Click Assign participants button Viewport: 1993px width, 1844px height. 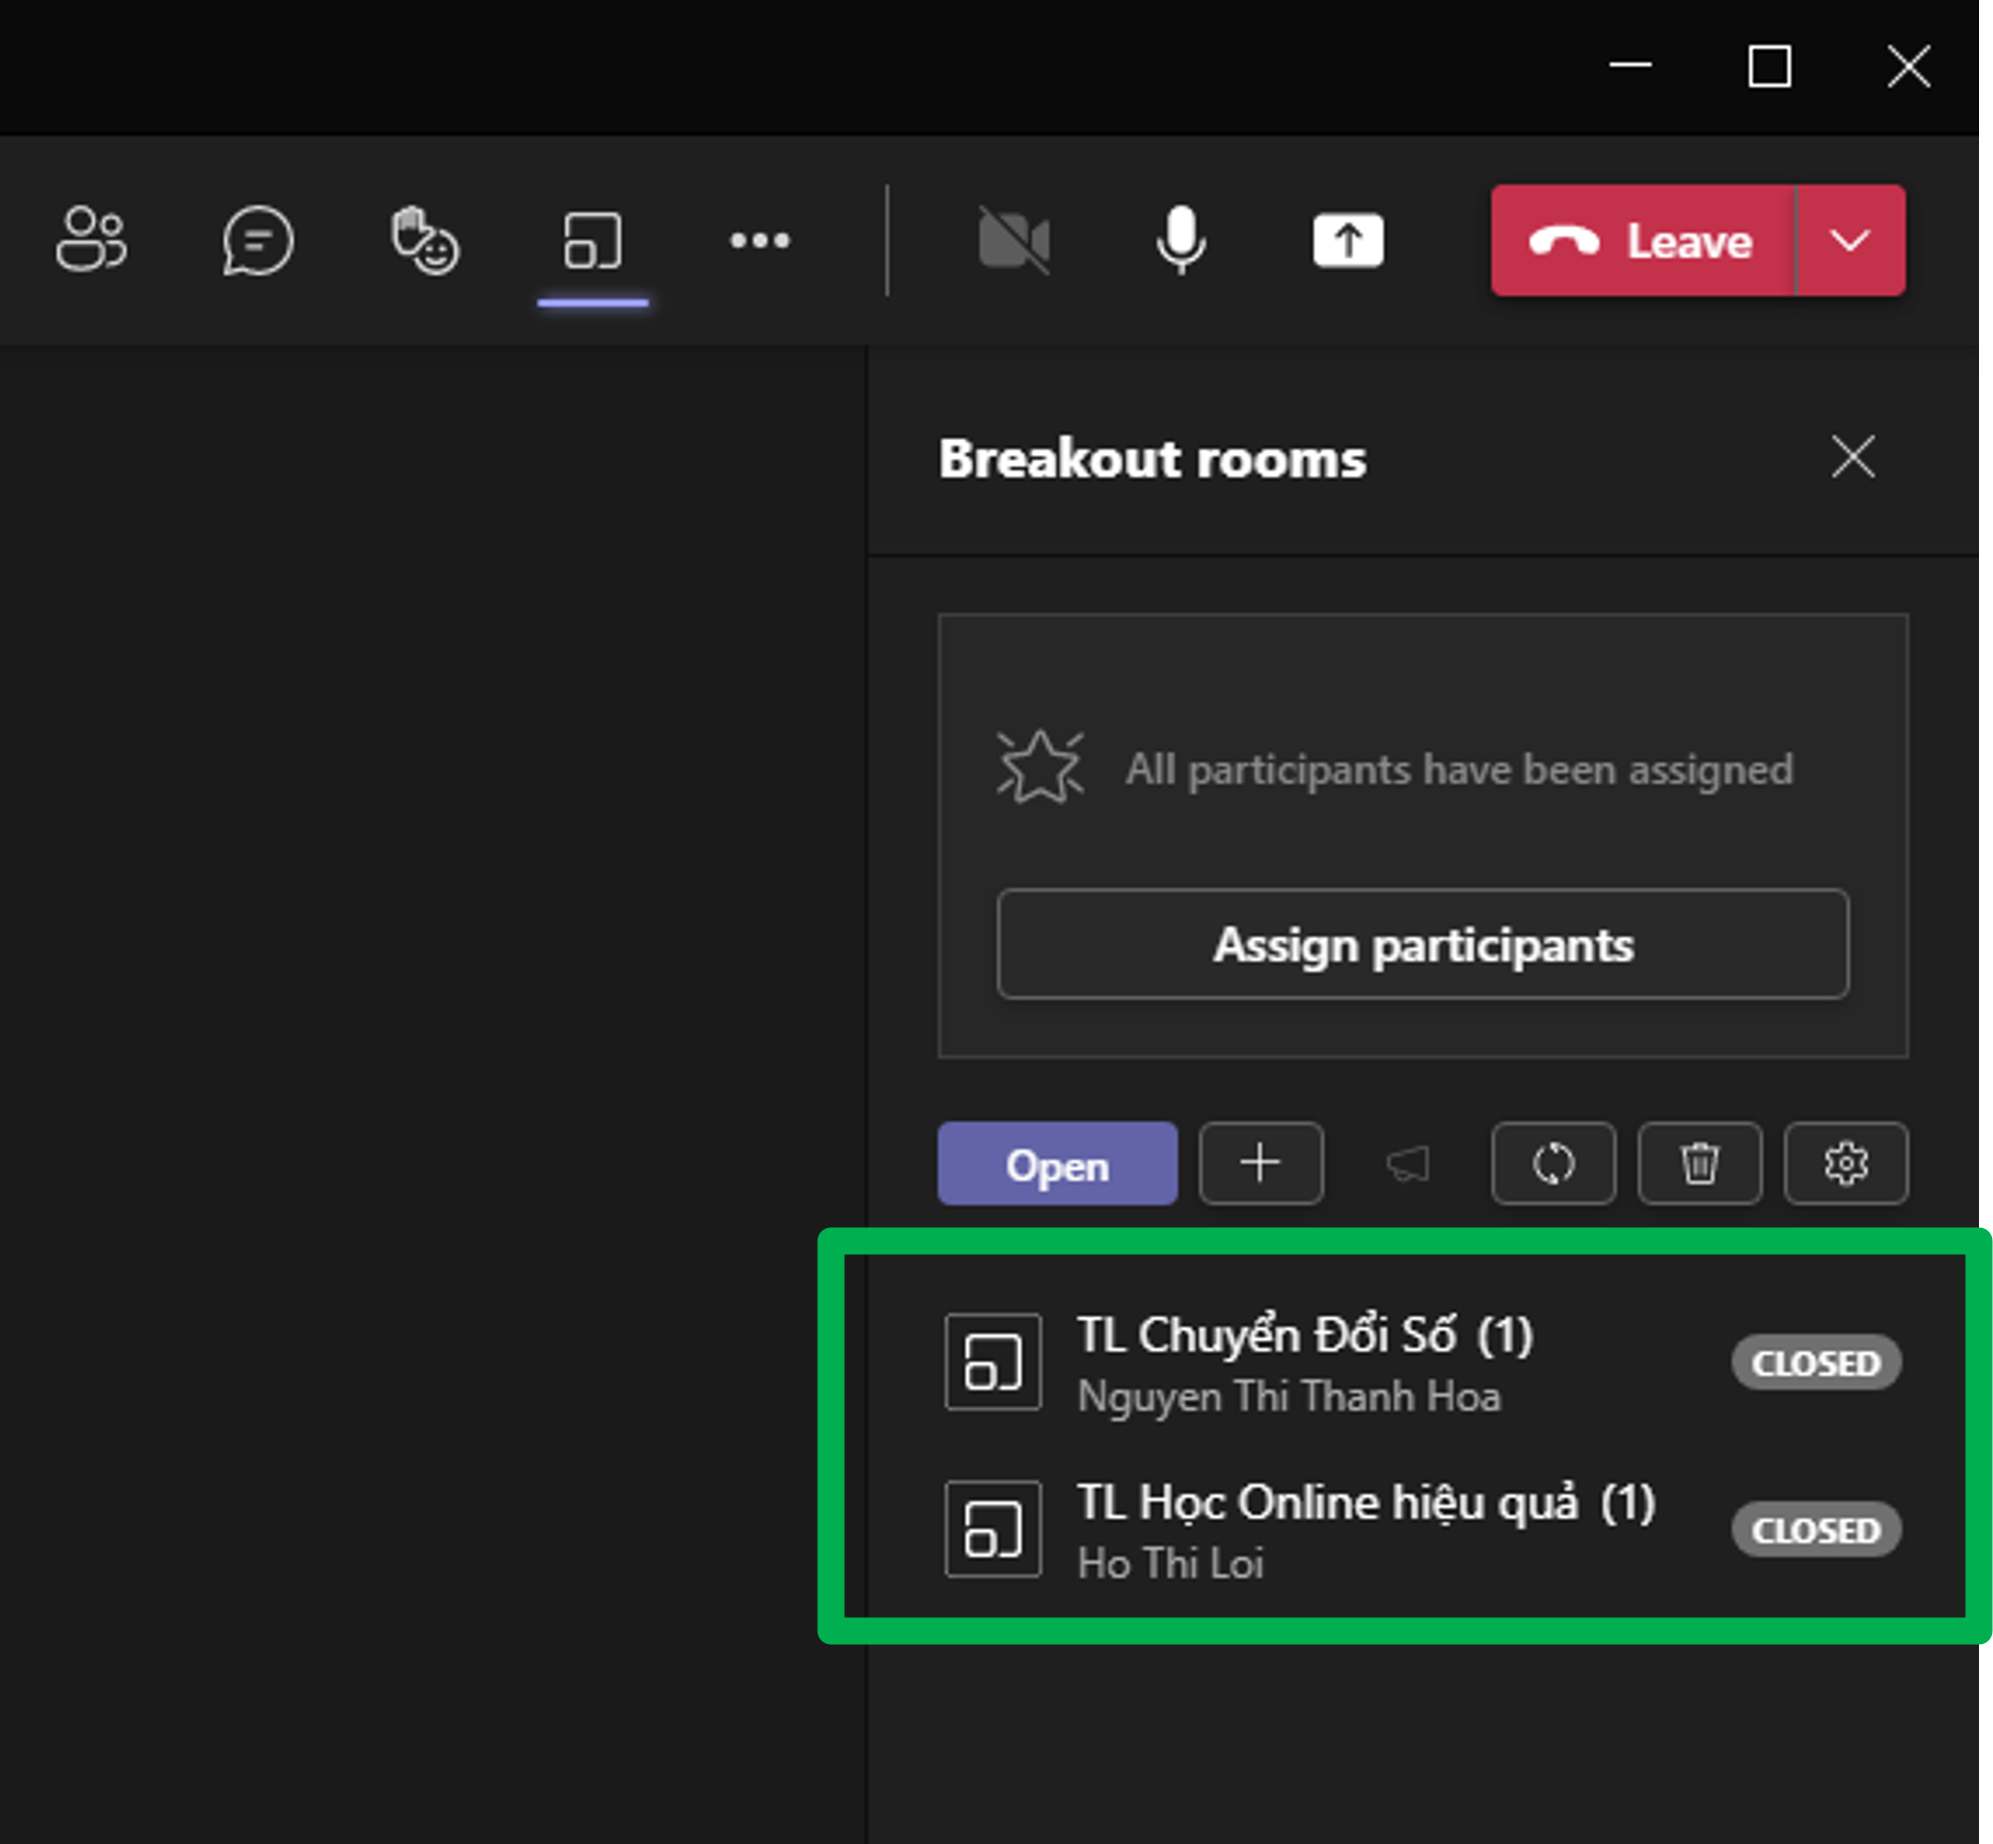[x=1422, y=944]
